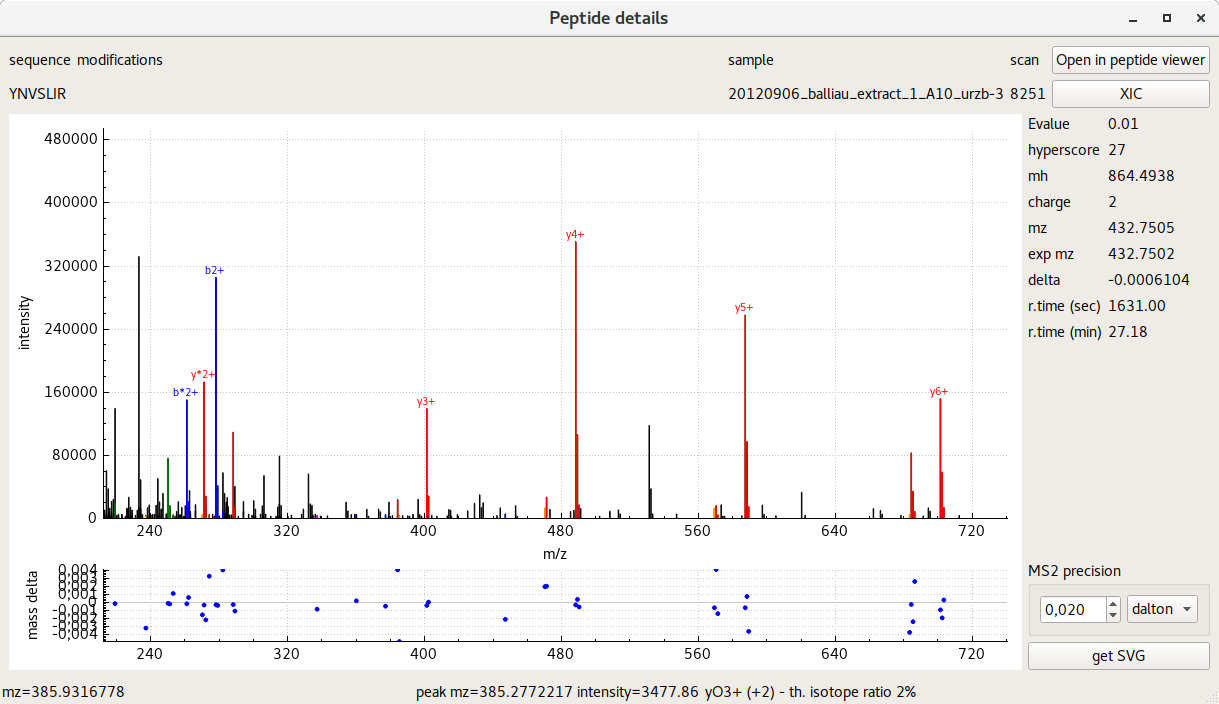Select the blue b2+ ion label
The height and width of the screenshot is (704, 1219).
pos(215,270)
